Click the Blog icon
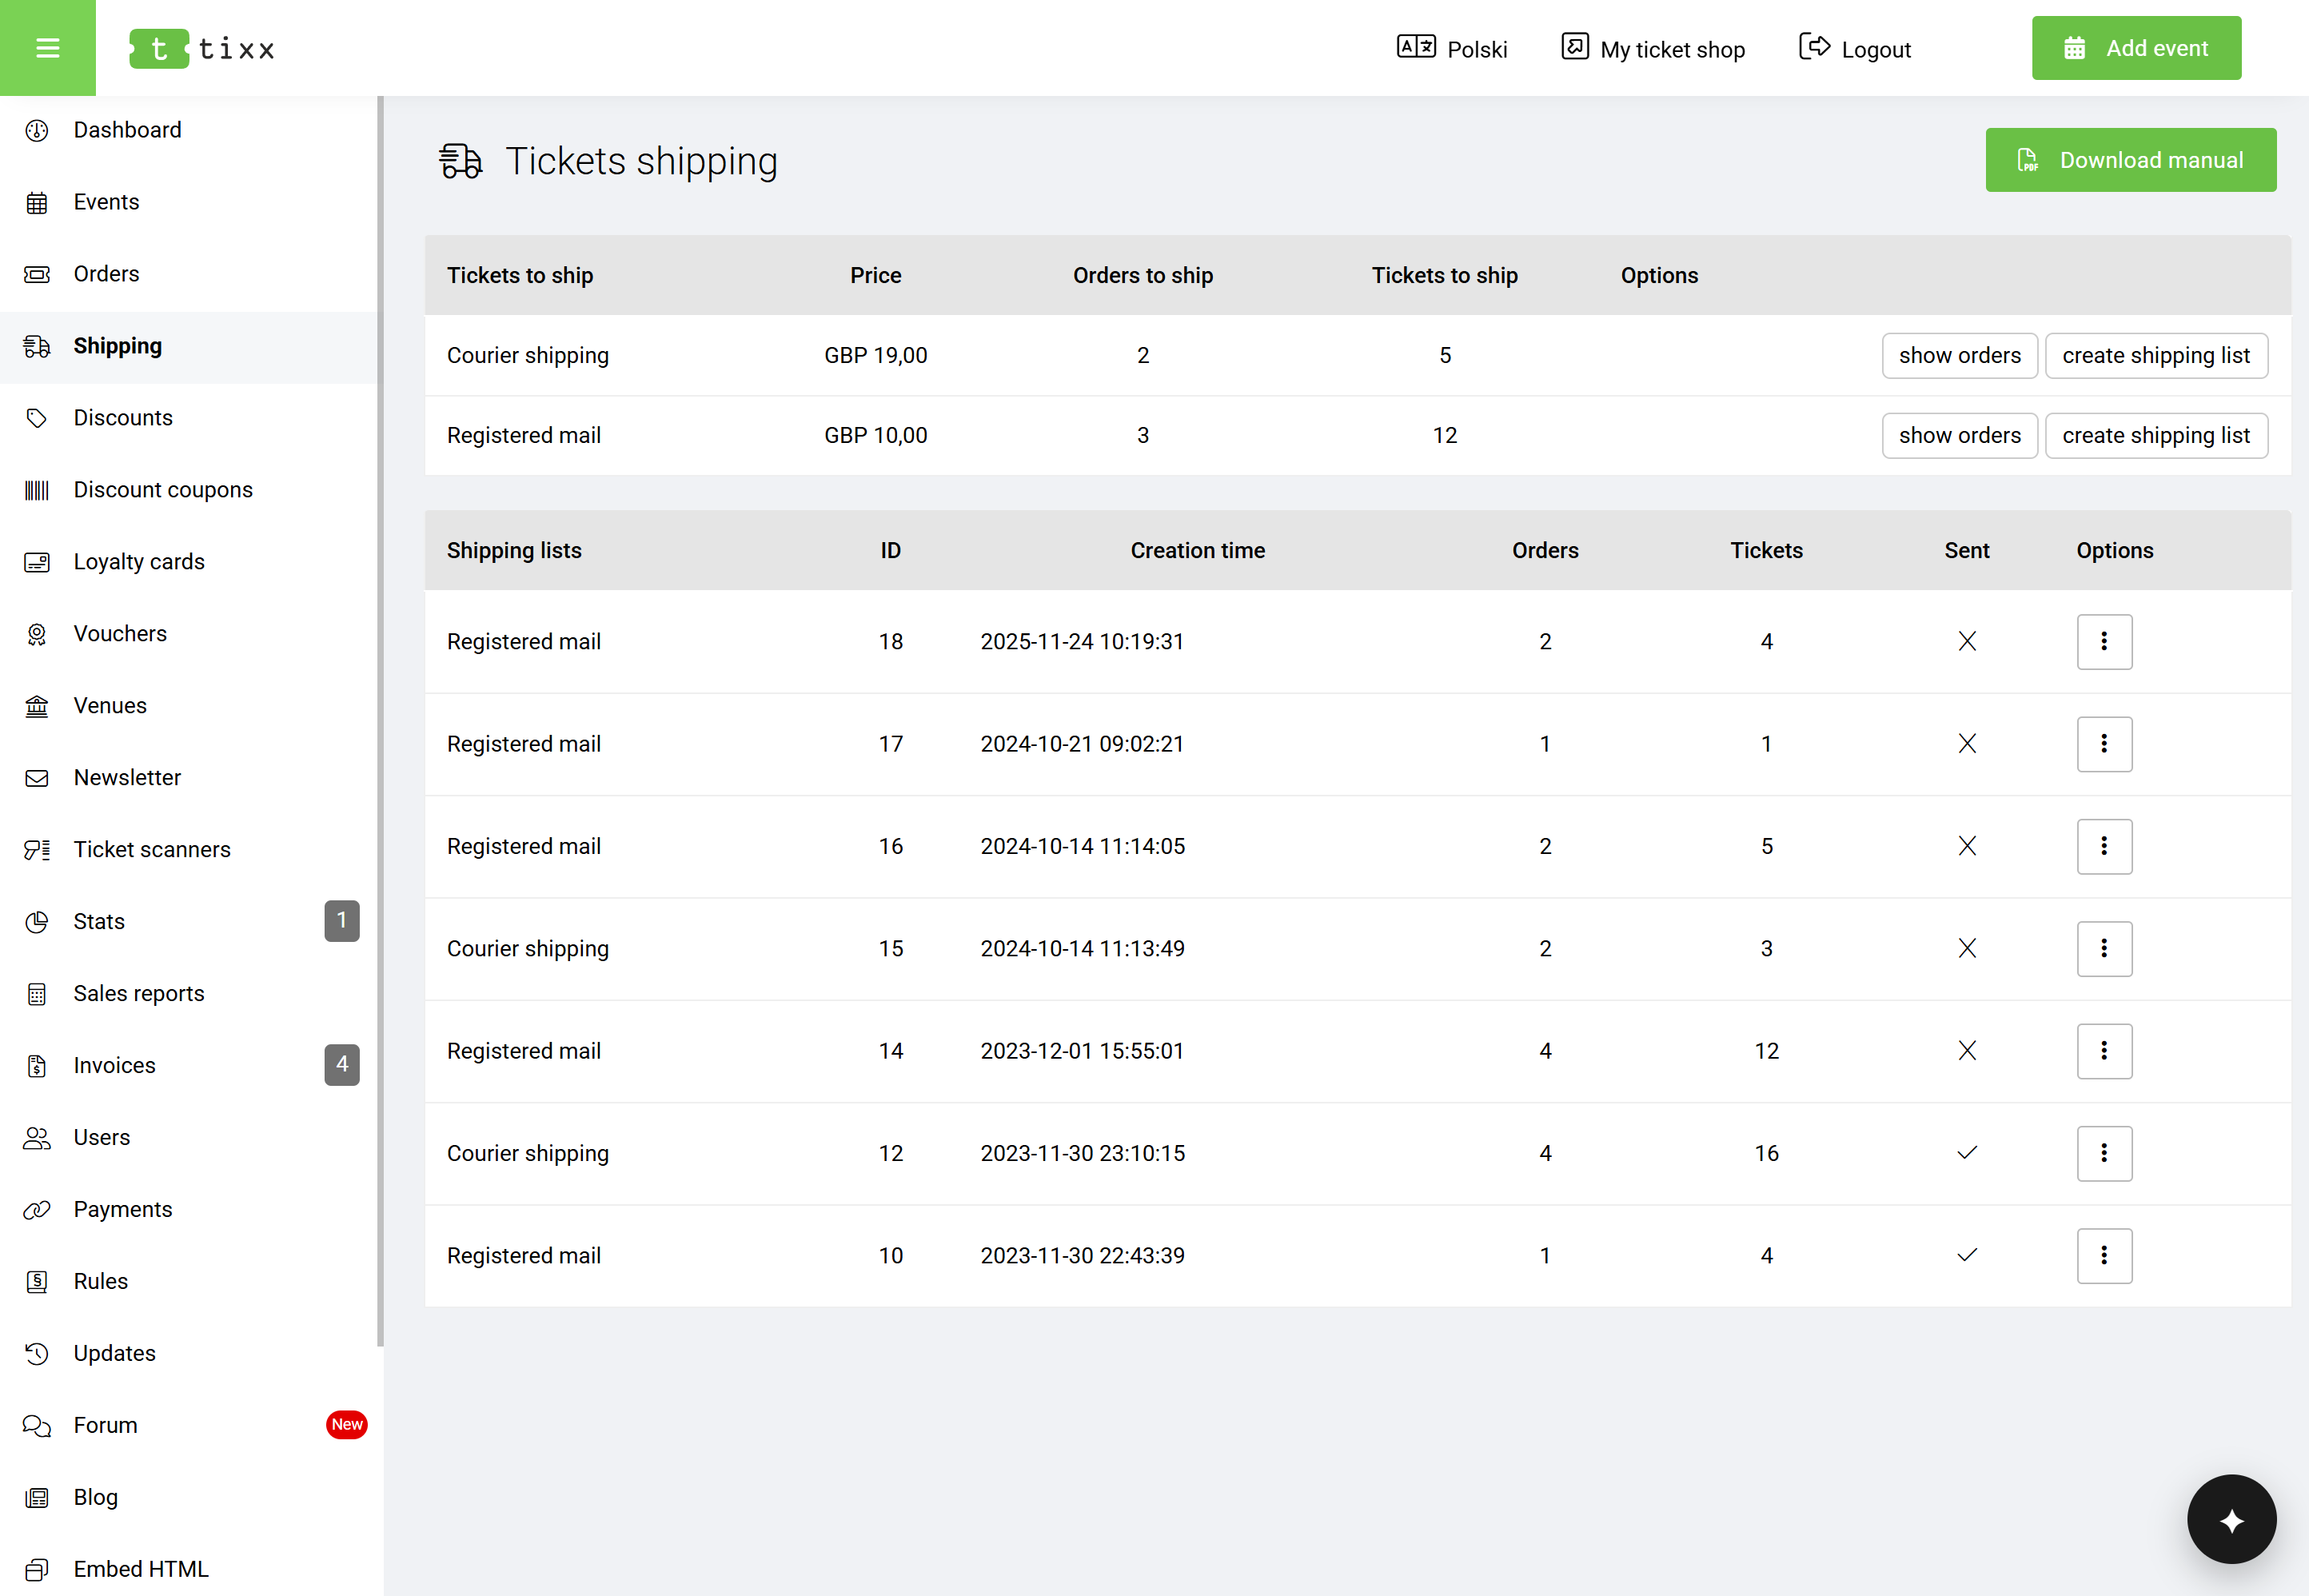Viewport: 2309px width, 1596px height. 37,1498
